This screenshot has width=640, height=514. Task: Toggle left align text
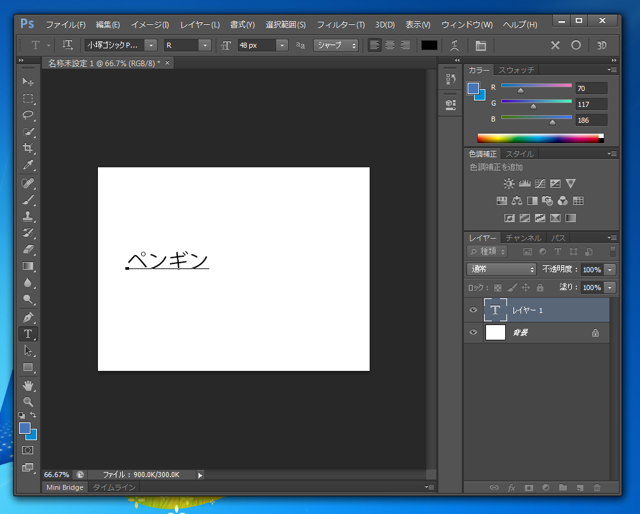[x=374, y=45]
